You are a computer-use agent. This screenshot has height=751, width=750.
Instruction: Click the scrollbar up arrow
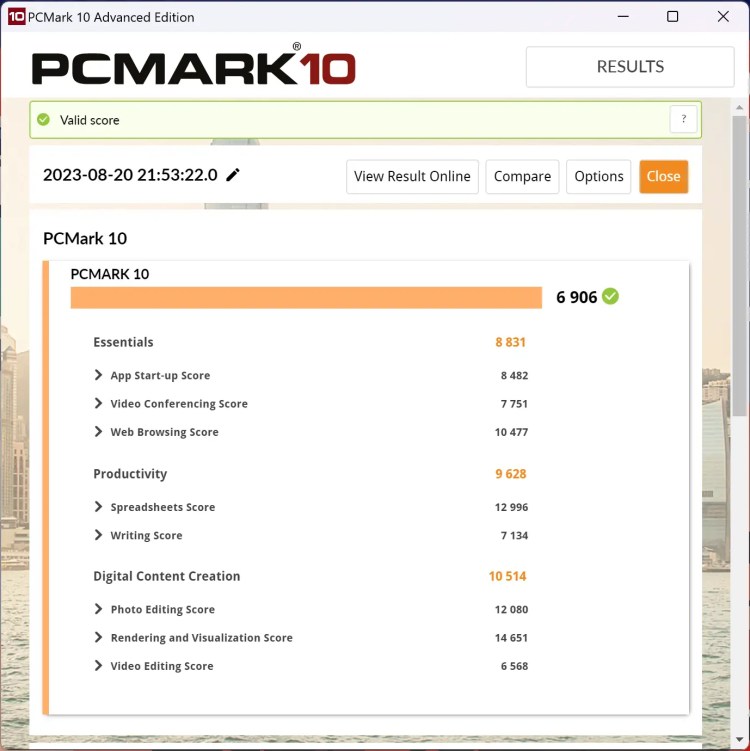click(739, 108)
